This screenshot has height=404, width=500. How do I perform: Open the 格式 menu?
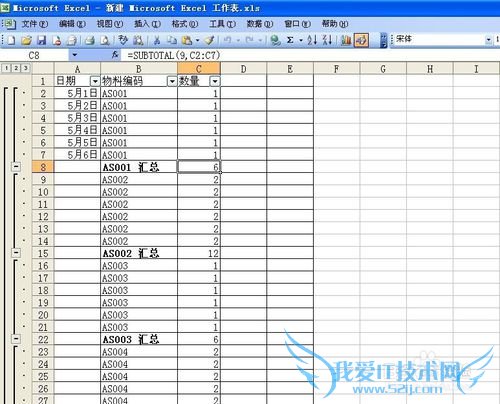[x=185, y=24]
